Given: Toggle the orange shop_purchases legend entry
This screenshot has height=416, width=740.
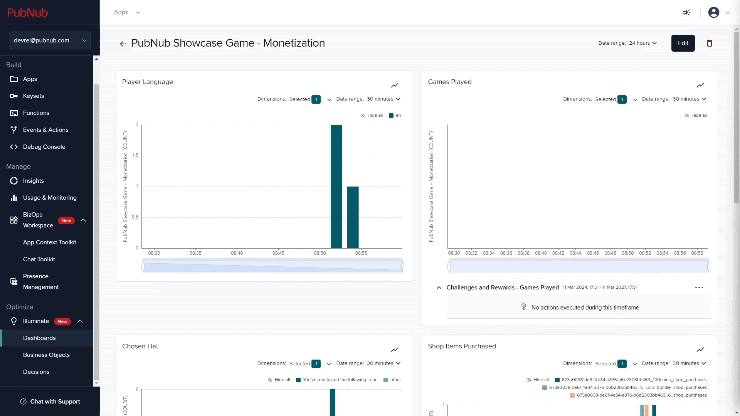Looking at the screenshot, I should coord(639,395).
